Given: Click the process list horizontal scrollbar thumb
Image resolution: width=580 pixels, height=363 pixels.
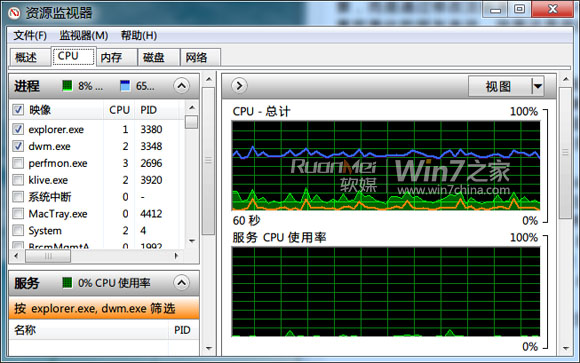Looking at the screenshot, I should [x=48, y=256].
